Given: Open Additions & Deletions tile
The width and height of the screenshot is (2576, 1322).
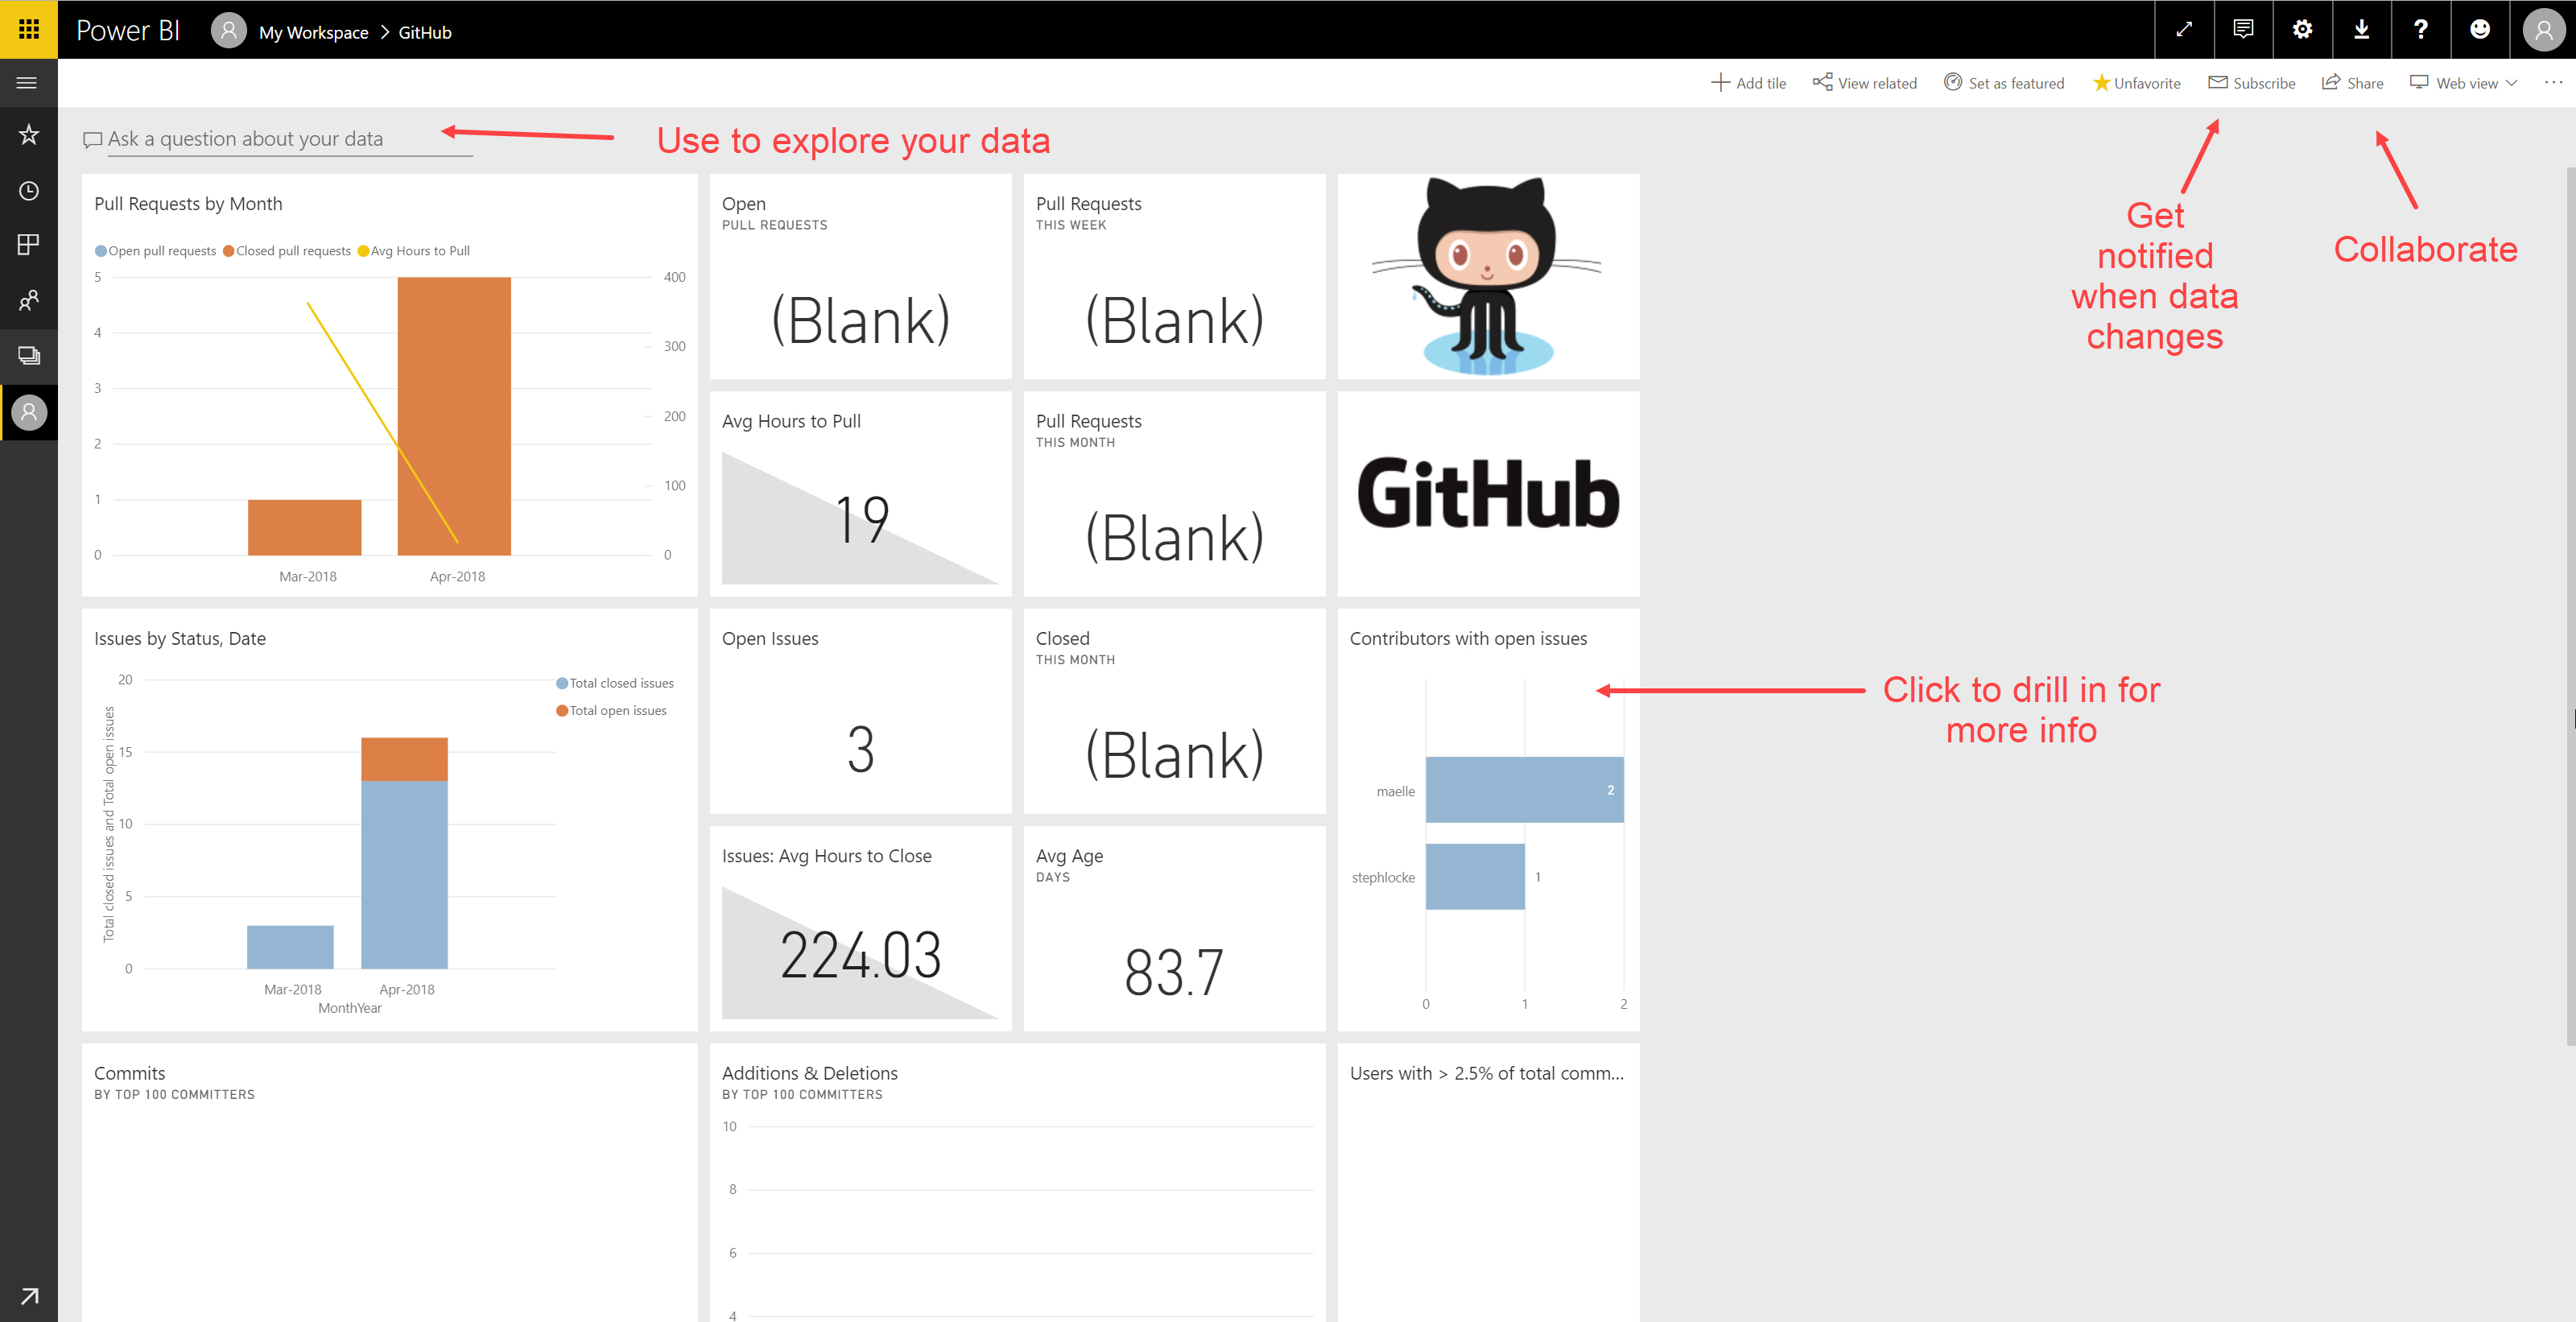Looking at the screenshot, I should pos(1017,1183).
